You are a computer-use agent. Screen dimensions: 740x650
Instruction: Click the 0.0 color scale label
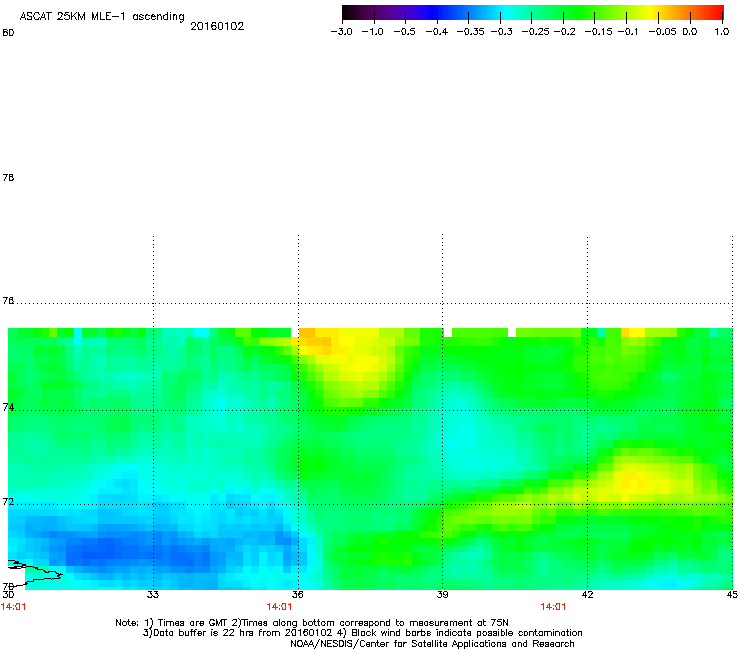point(690,32)
